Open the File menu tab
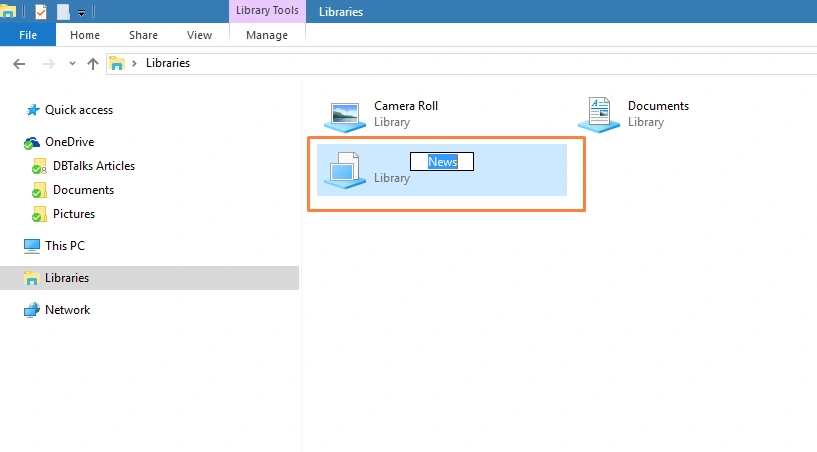The image size is (817, 452). [x=28, y=35]
